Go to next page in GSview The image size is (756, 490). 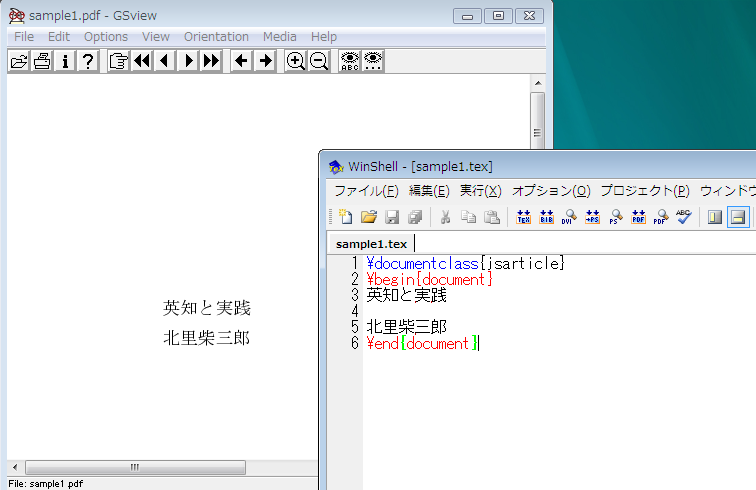coord(188,61)
